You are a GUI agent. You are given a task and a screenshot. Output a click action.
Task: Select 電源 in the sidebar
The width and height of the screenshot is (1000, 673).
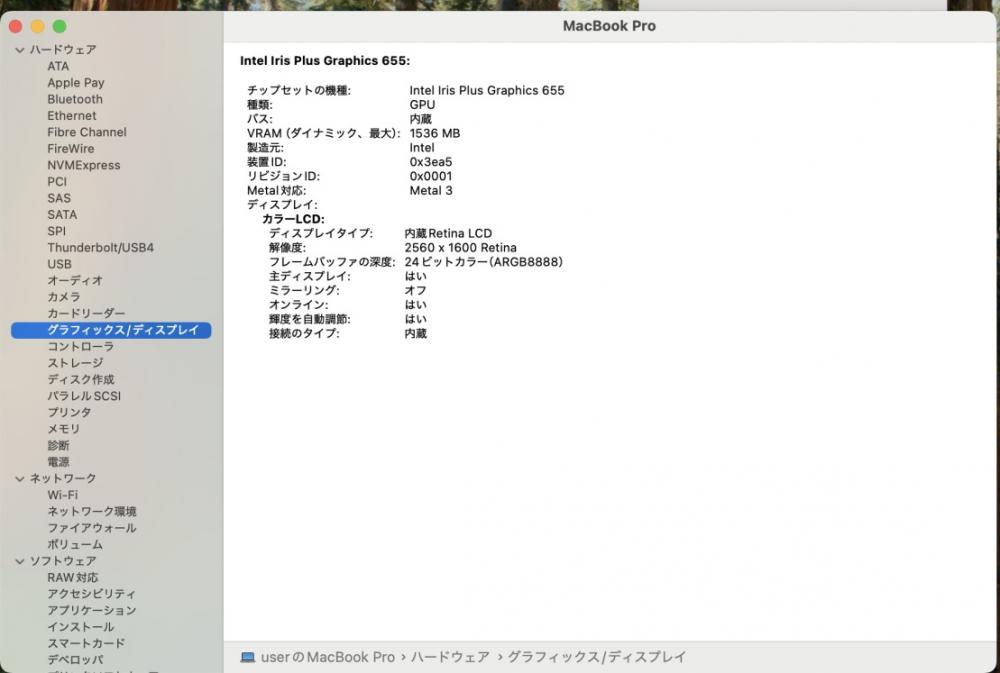point(58,462)
